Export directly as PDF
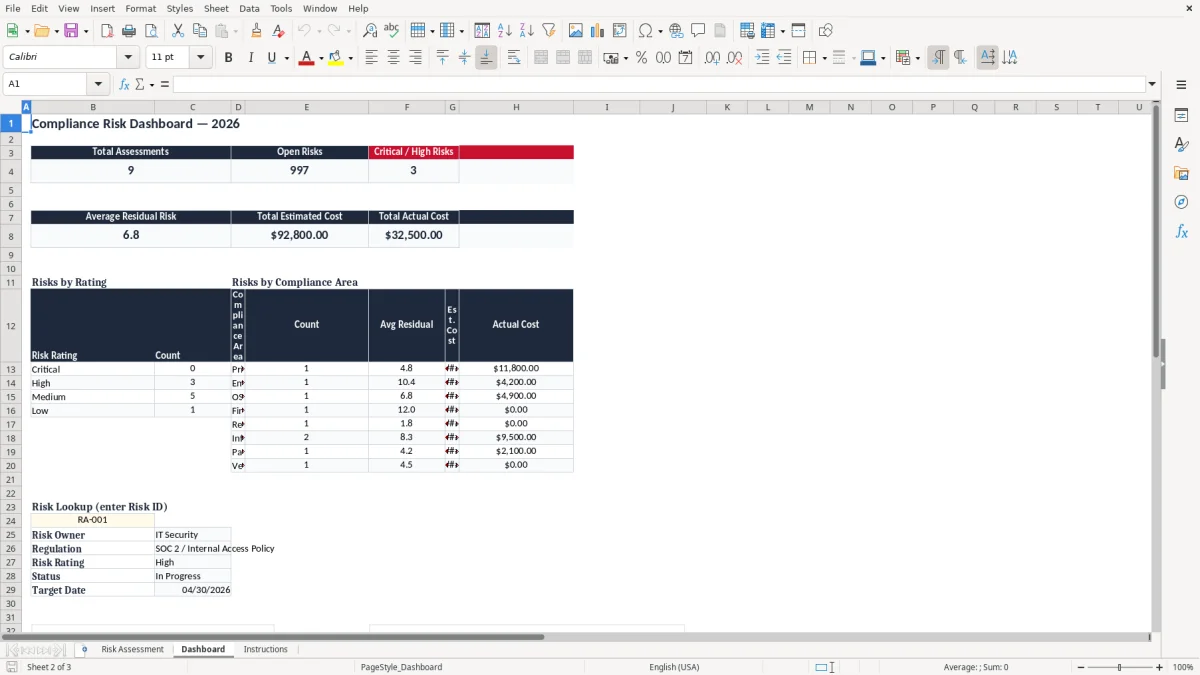 click(x=107, y=31)
